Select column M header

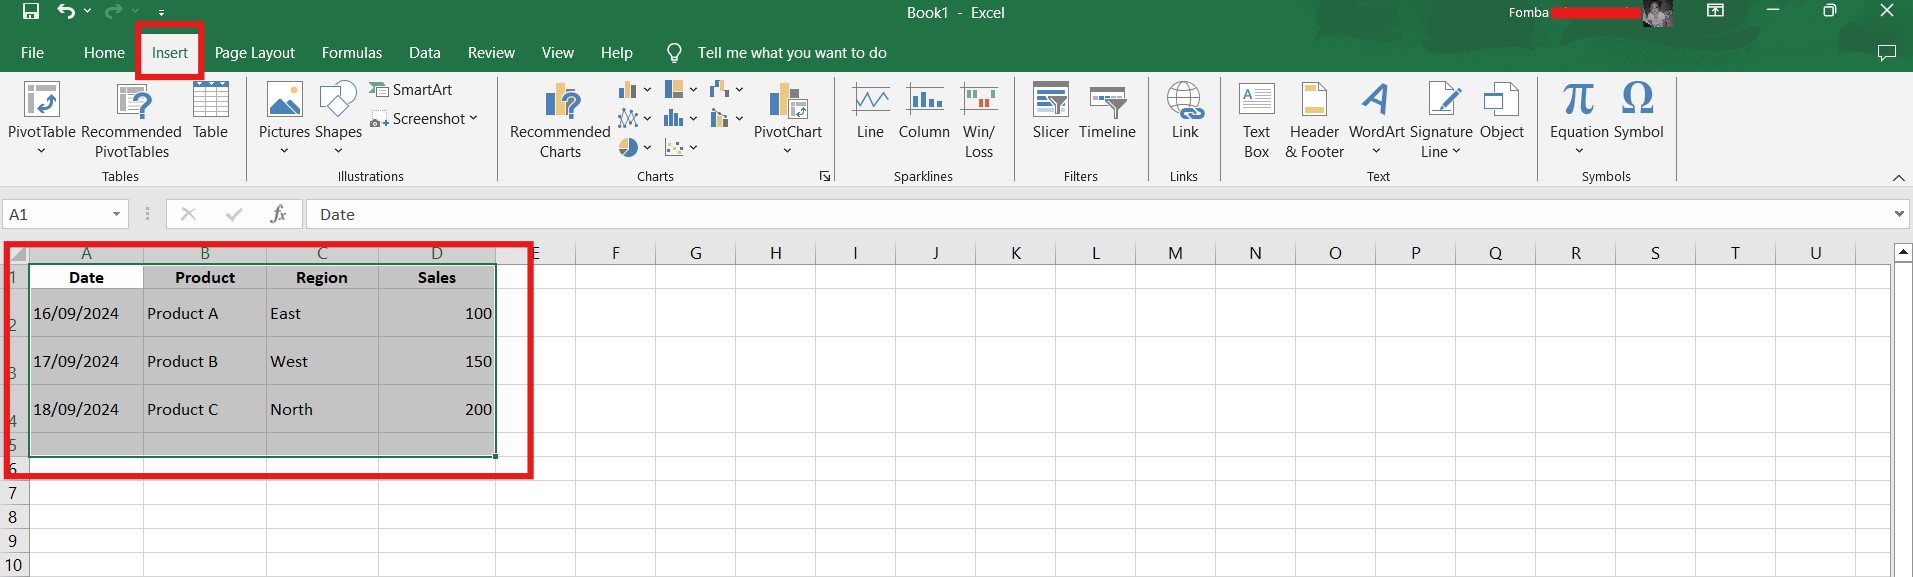[1175, 253]
